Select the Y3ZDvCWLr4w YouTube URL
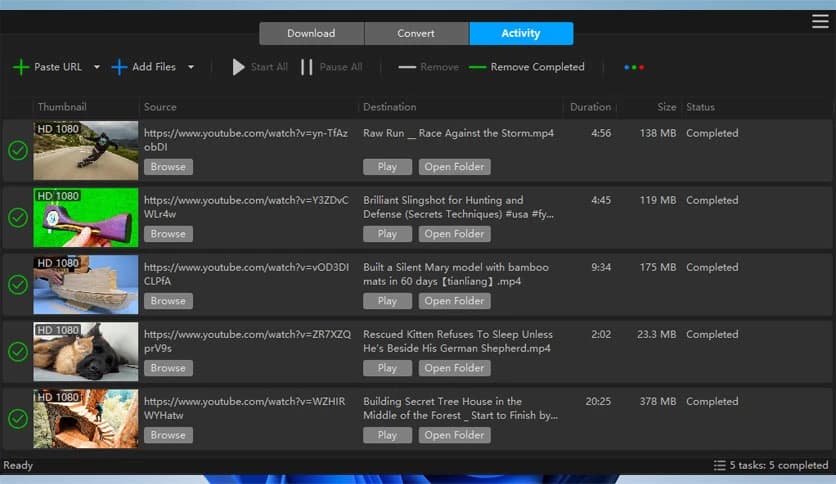Viewport: 836px width, 484px height. point(246,207)
